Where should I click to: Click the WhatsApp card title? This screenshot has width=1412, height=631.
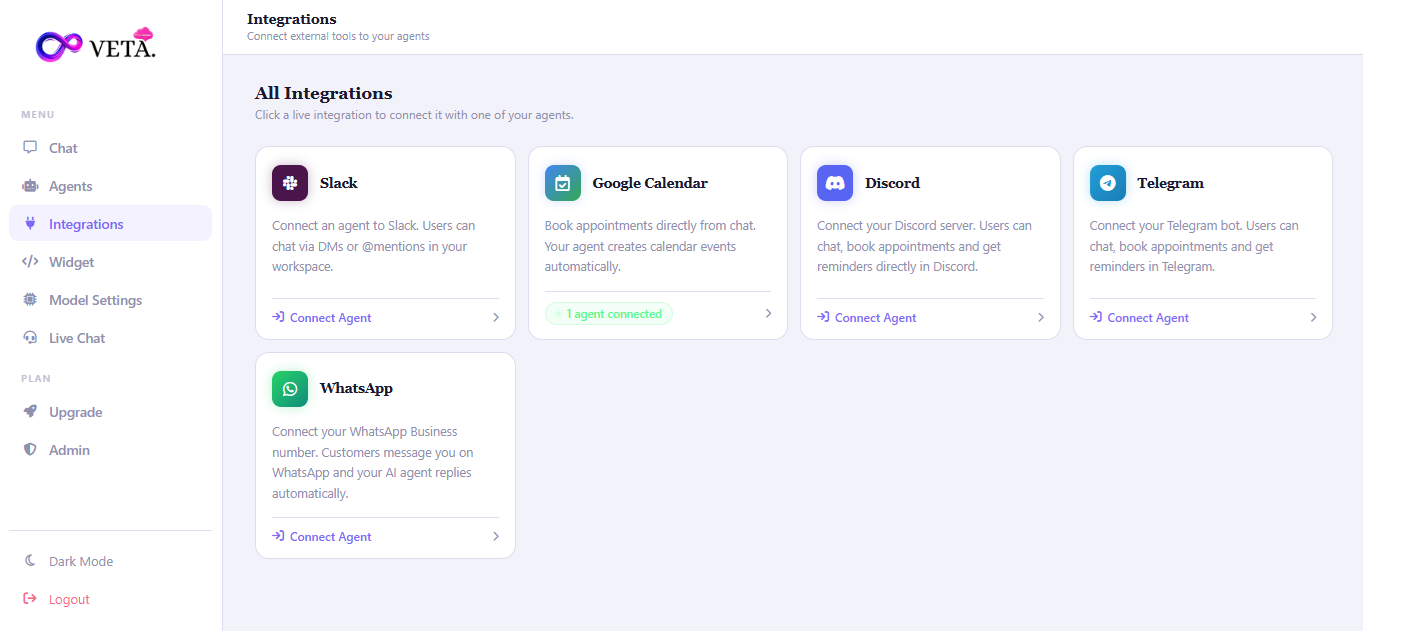click(356, 388)
